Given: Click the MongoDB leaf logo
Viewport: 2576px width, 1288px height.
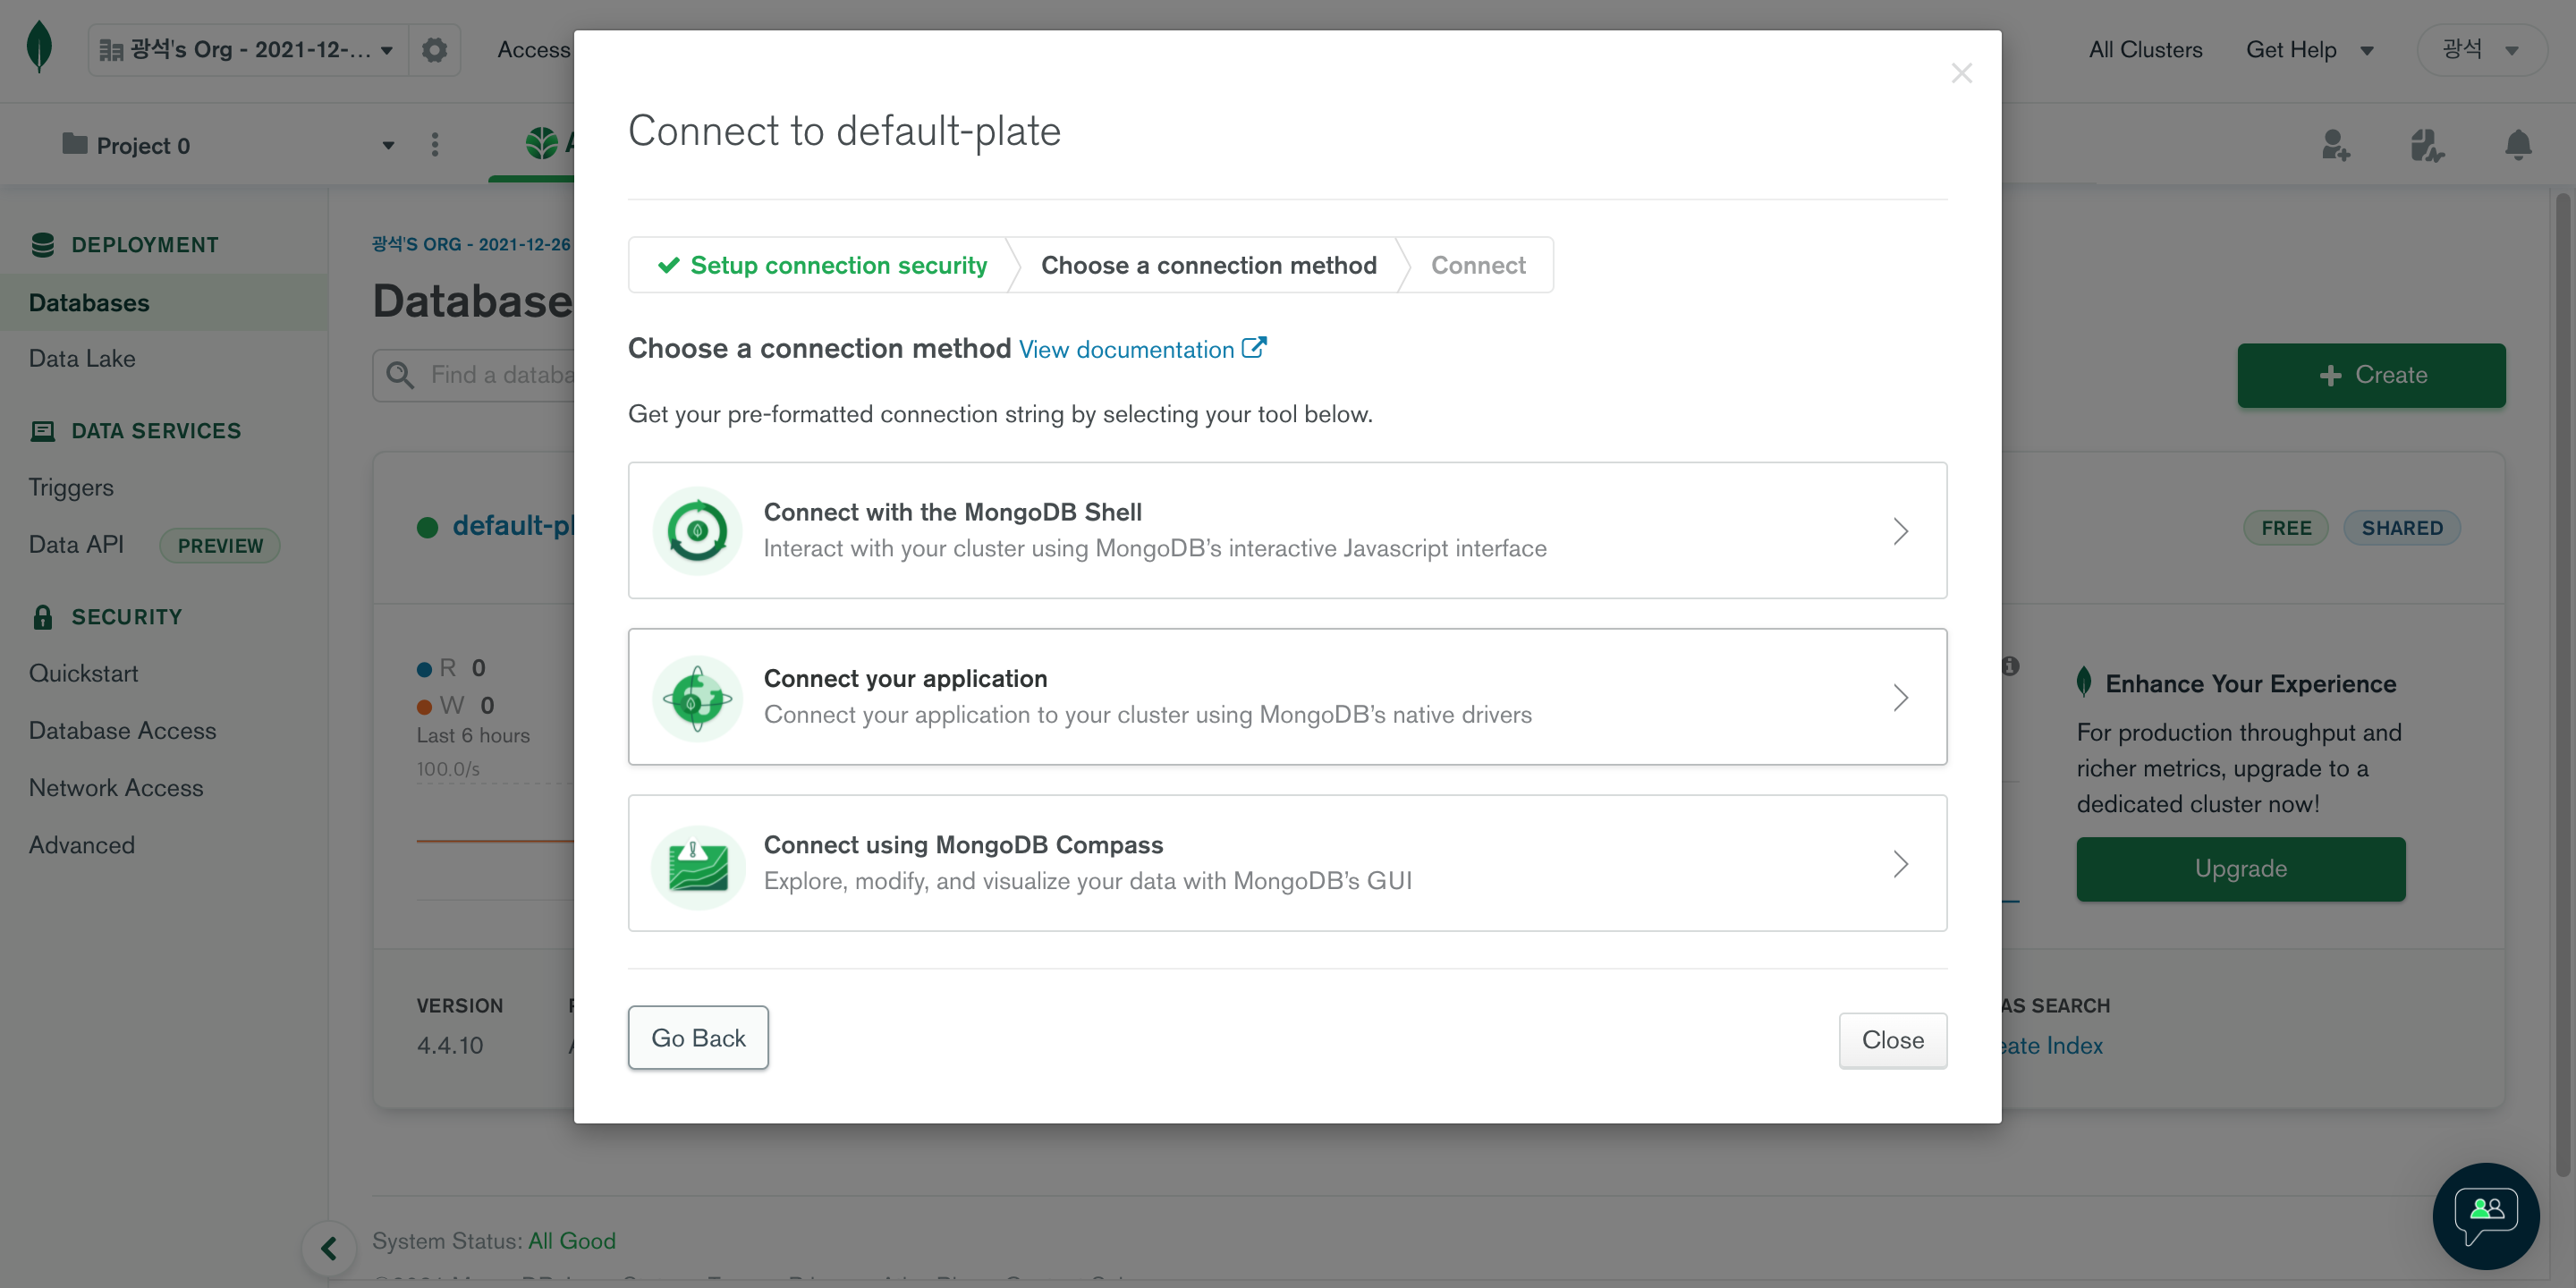Looking at the screenshot, I should [39, 47].
